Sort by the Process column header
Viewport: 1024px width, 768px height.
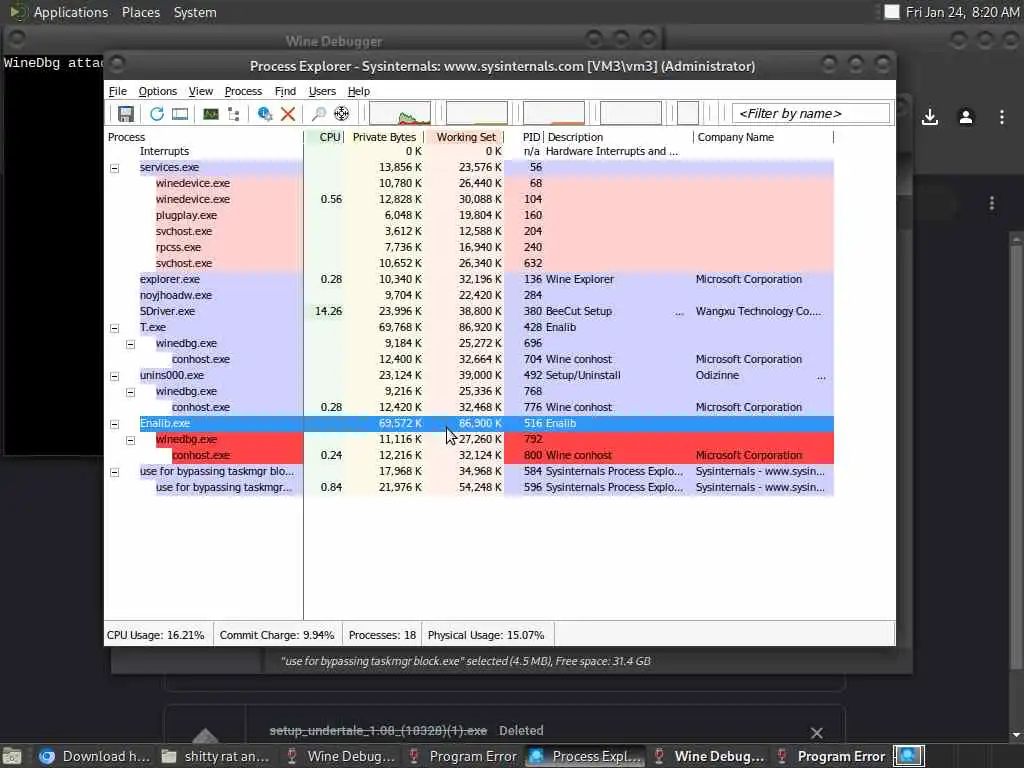point(204,137)
